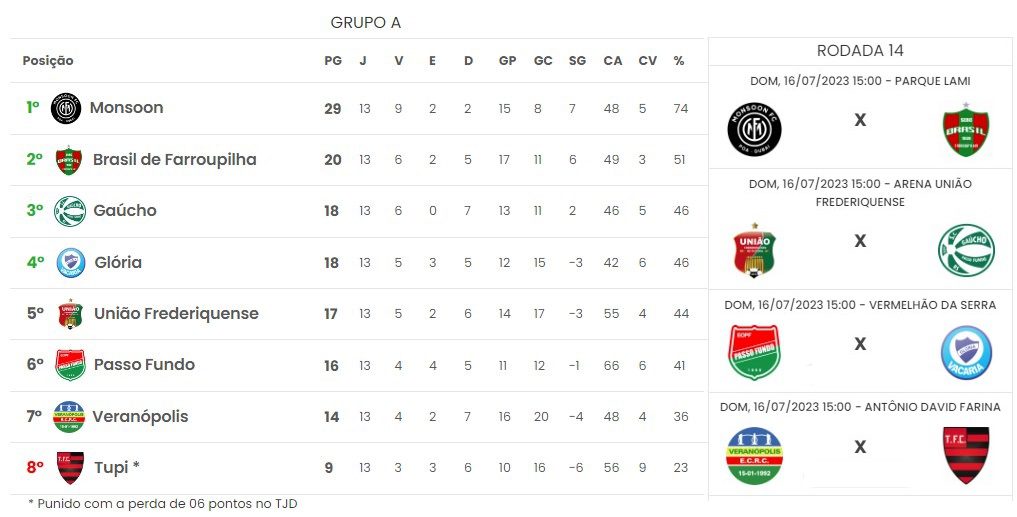1017x517 pixels.
Task: Click large Vacaria Glória crest in fixtures
Action: pyautogui.click(x=966, y=353)
